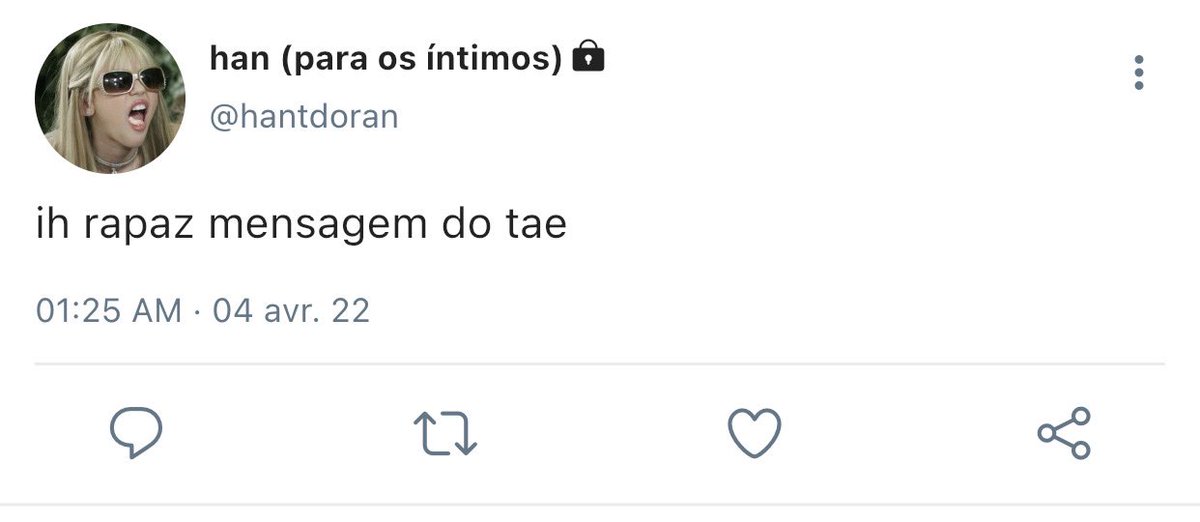
Task: Click the '(para os íntimos)' name text
Action: pos(421,60)
